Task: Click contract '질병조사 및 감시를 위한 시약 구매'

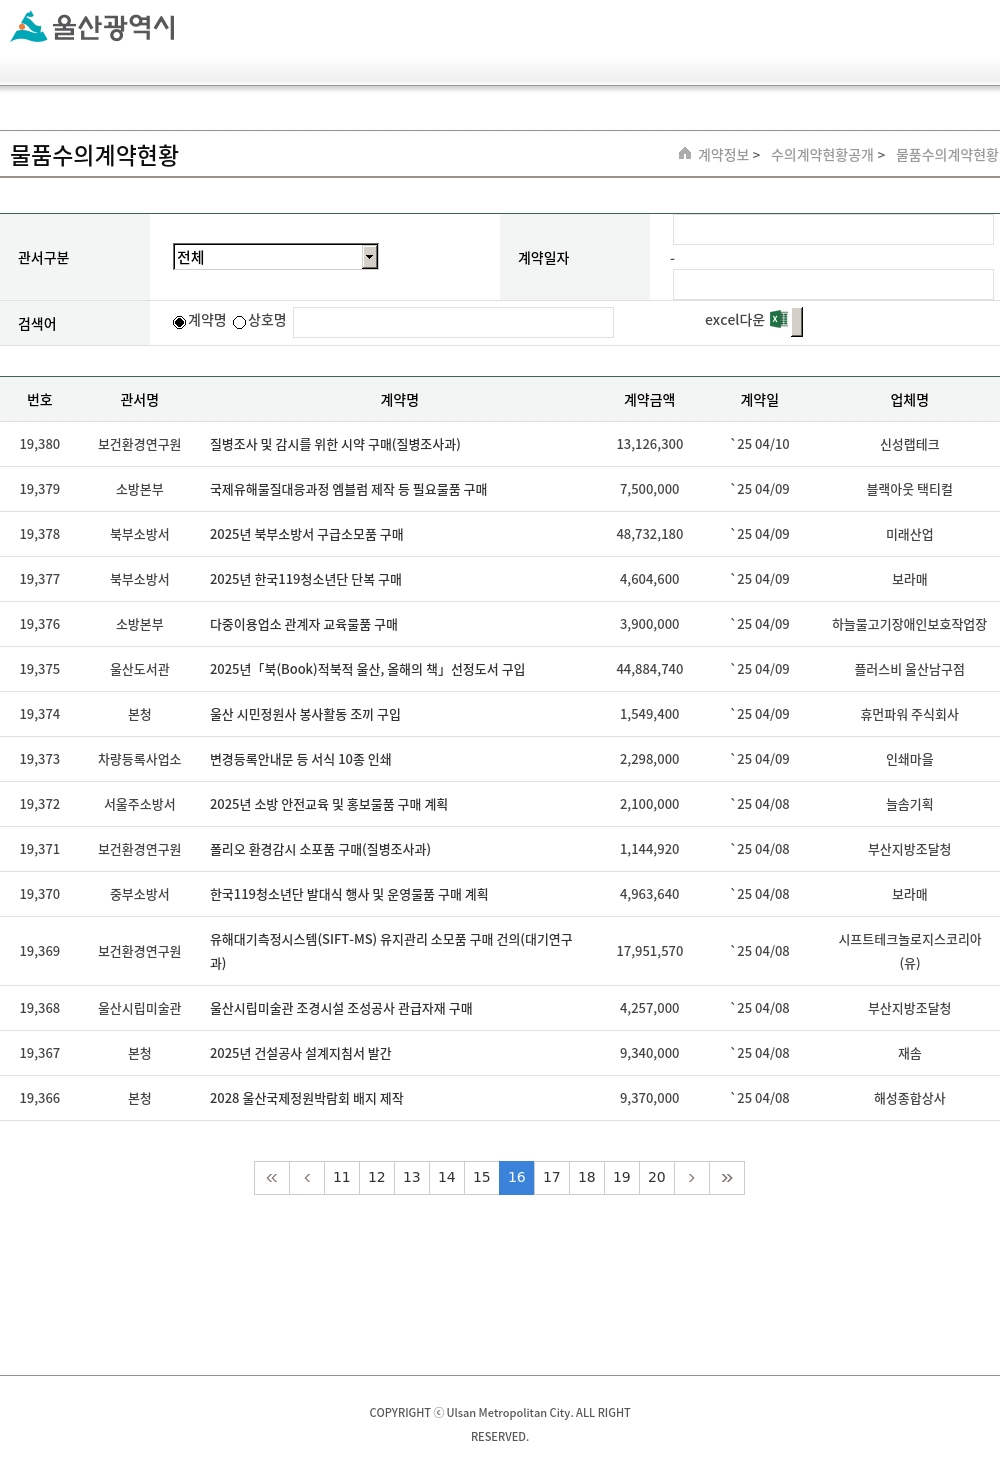Action: (335, 444)
